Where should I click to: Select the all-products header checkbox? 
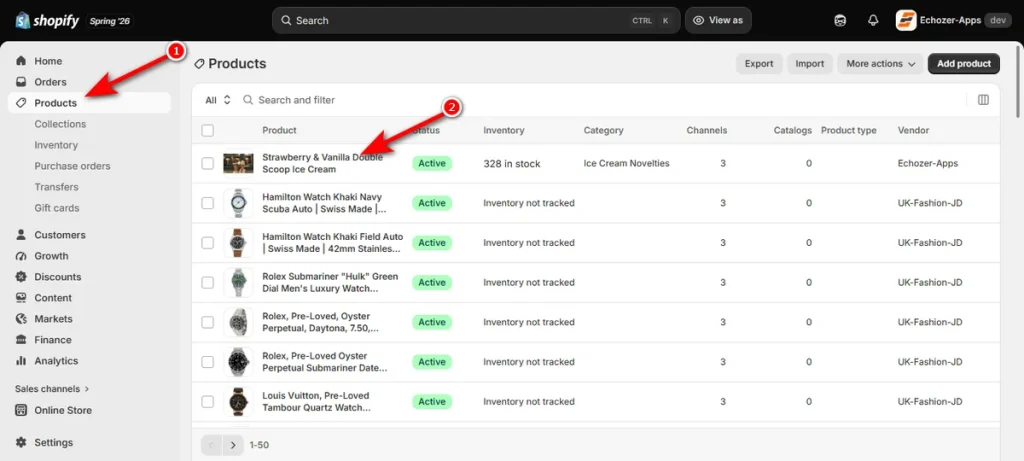click(x=208, y=131)
